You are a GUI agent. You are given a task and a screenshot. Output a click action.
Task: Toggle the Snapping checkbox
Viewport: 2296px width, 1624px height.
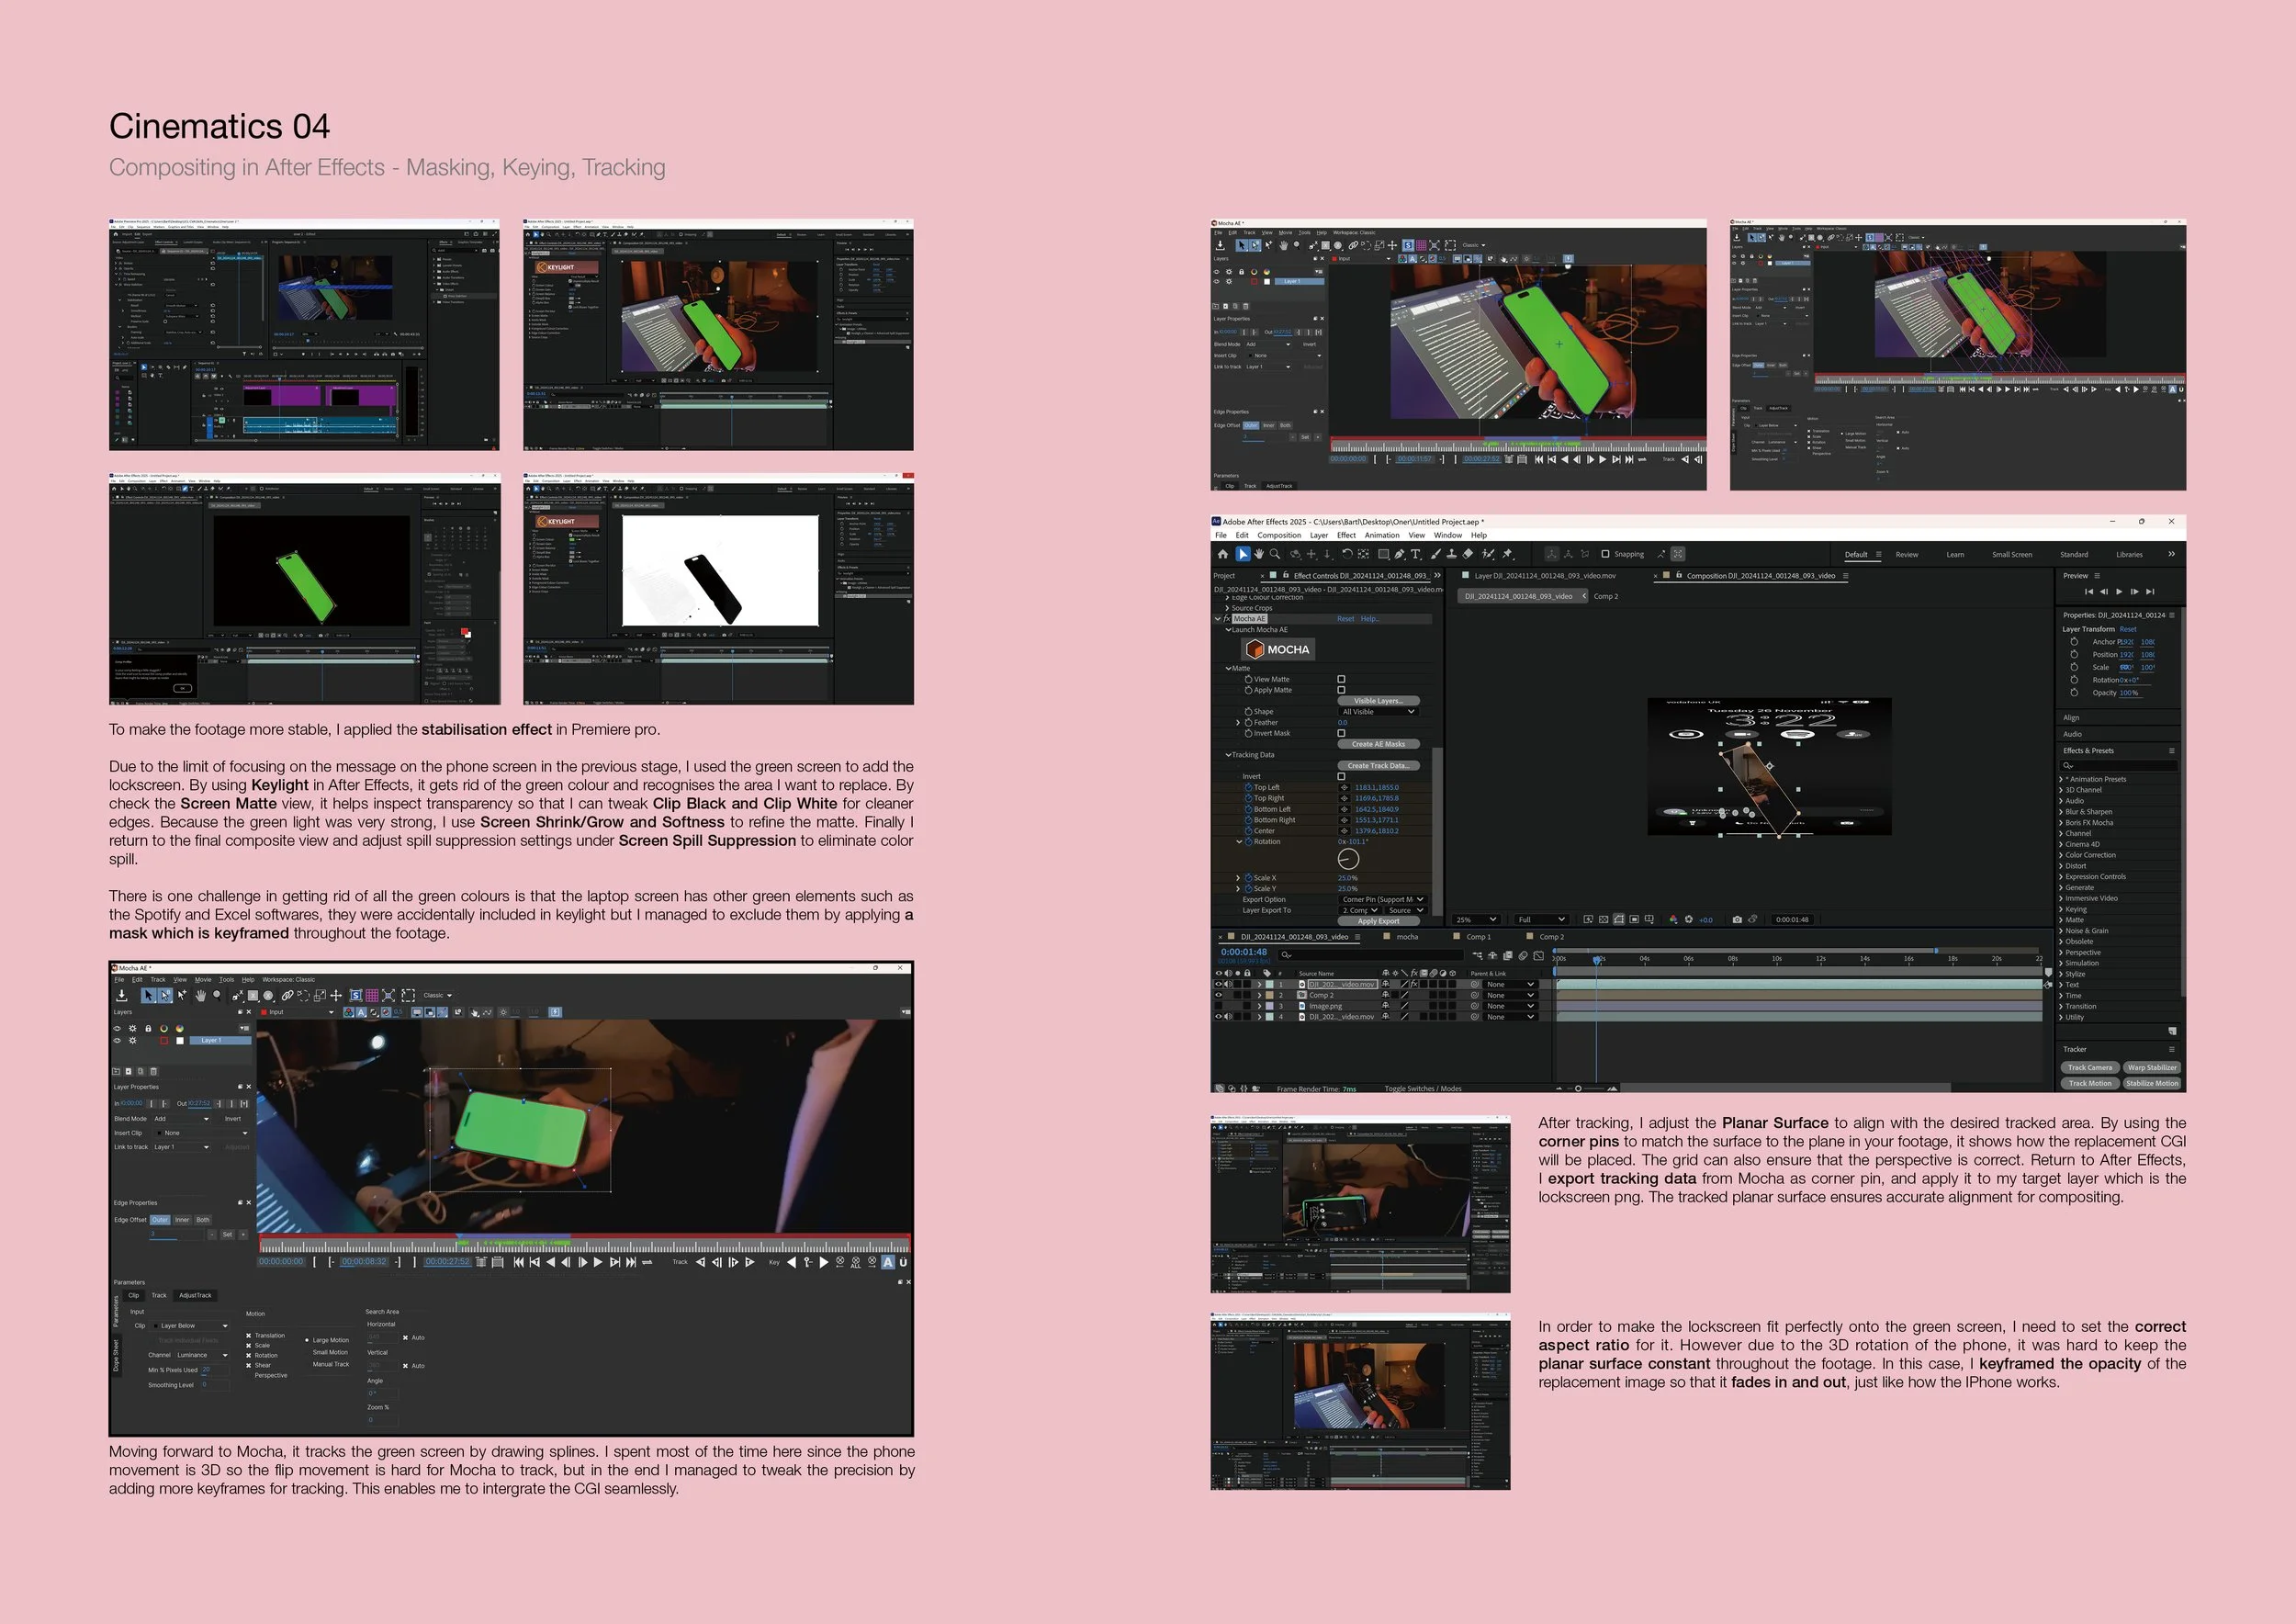coord(1605,554)
